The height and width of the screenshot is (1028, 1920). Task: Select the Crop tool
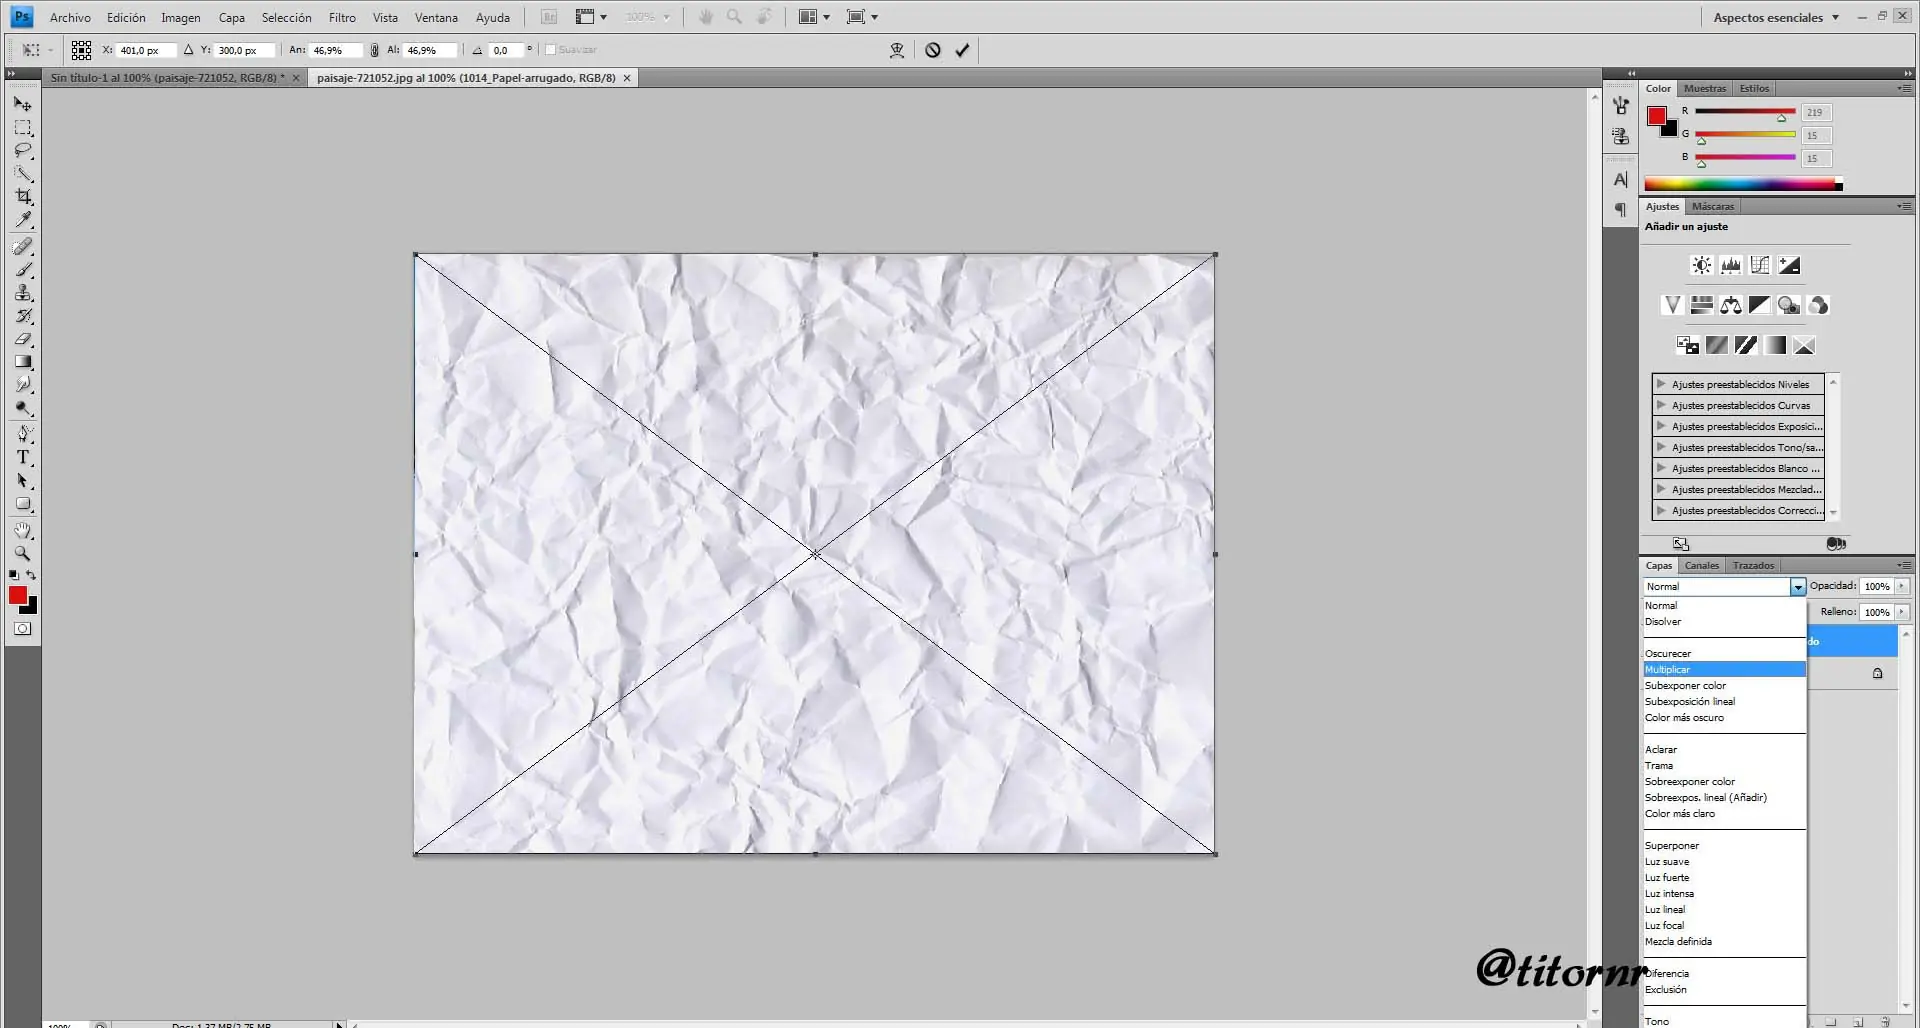click(23, 196)
